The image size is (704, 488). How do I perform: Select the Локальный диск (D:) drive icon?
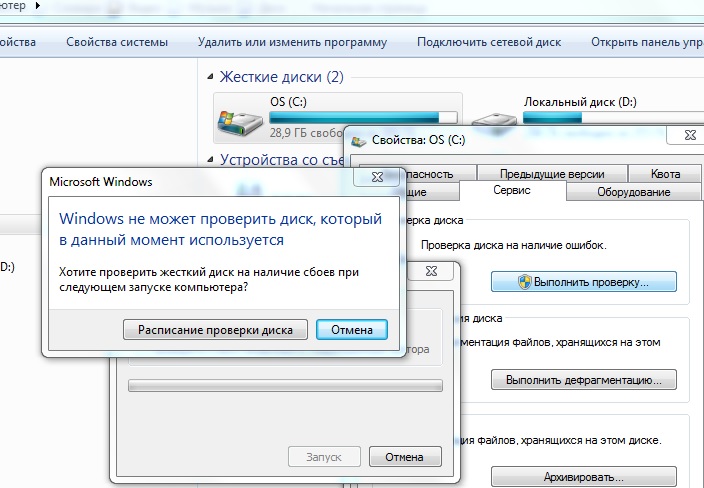click(494, 121)
